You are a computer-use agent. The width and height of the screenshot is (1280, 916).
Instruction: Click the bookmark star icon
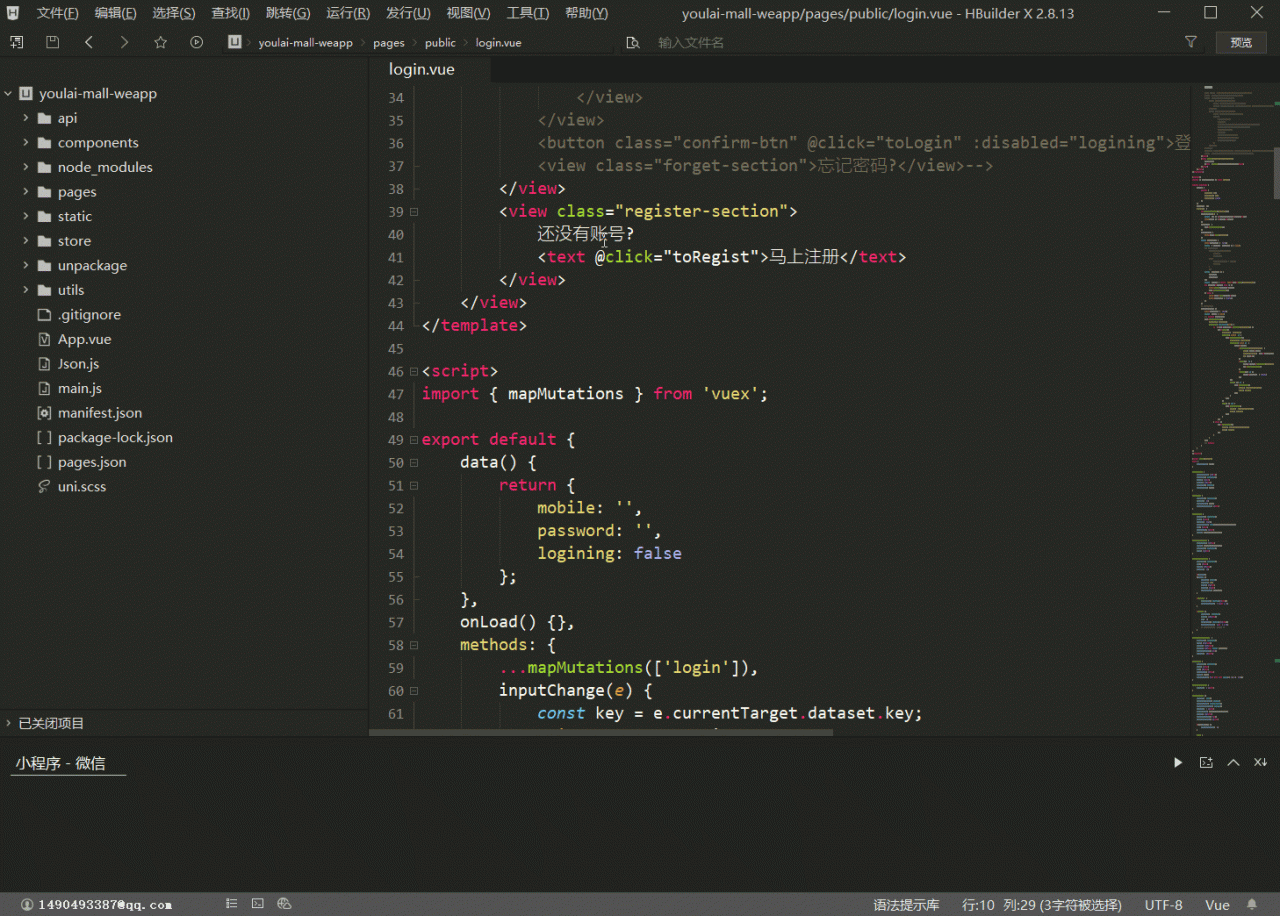coord(160,42)
